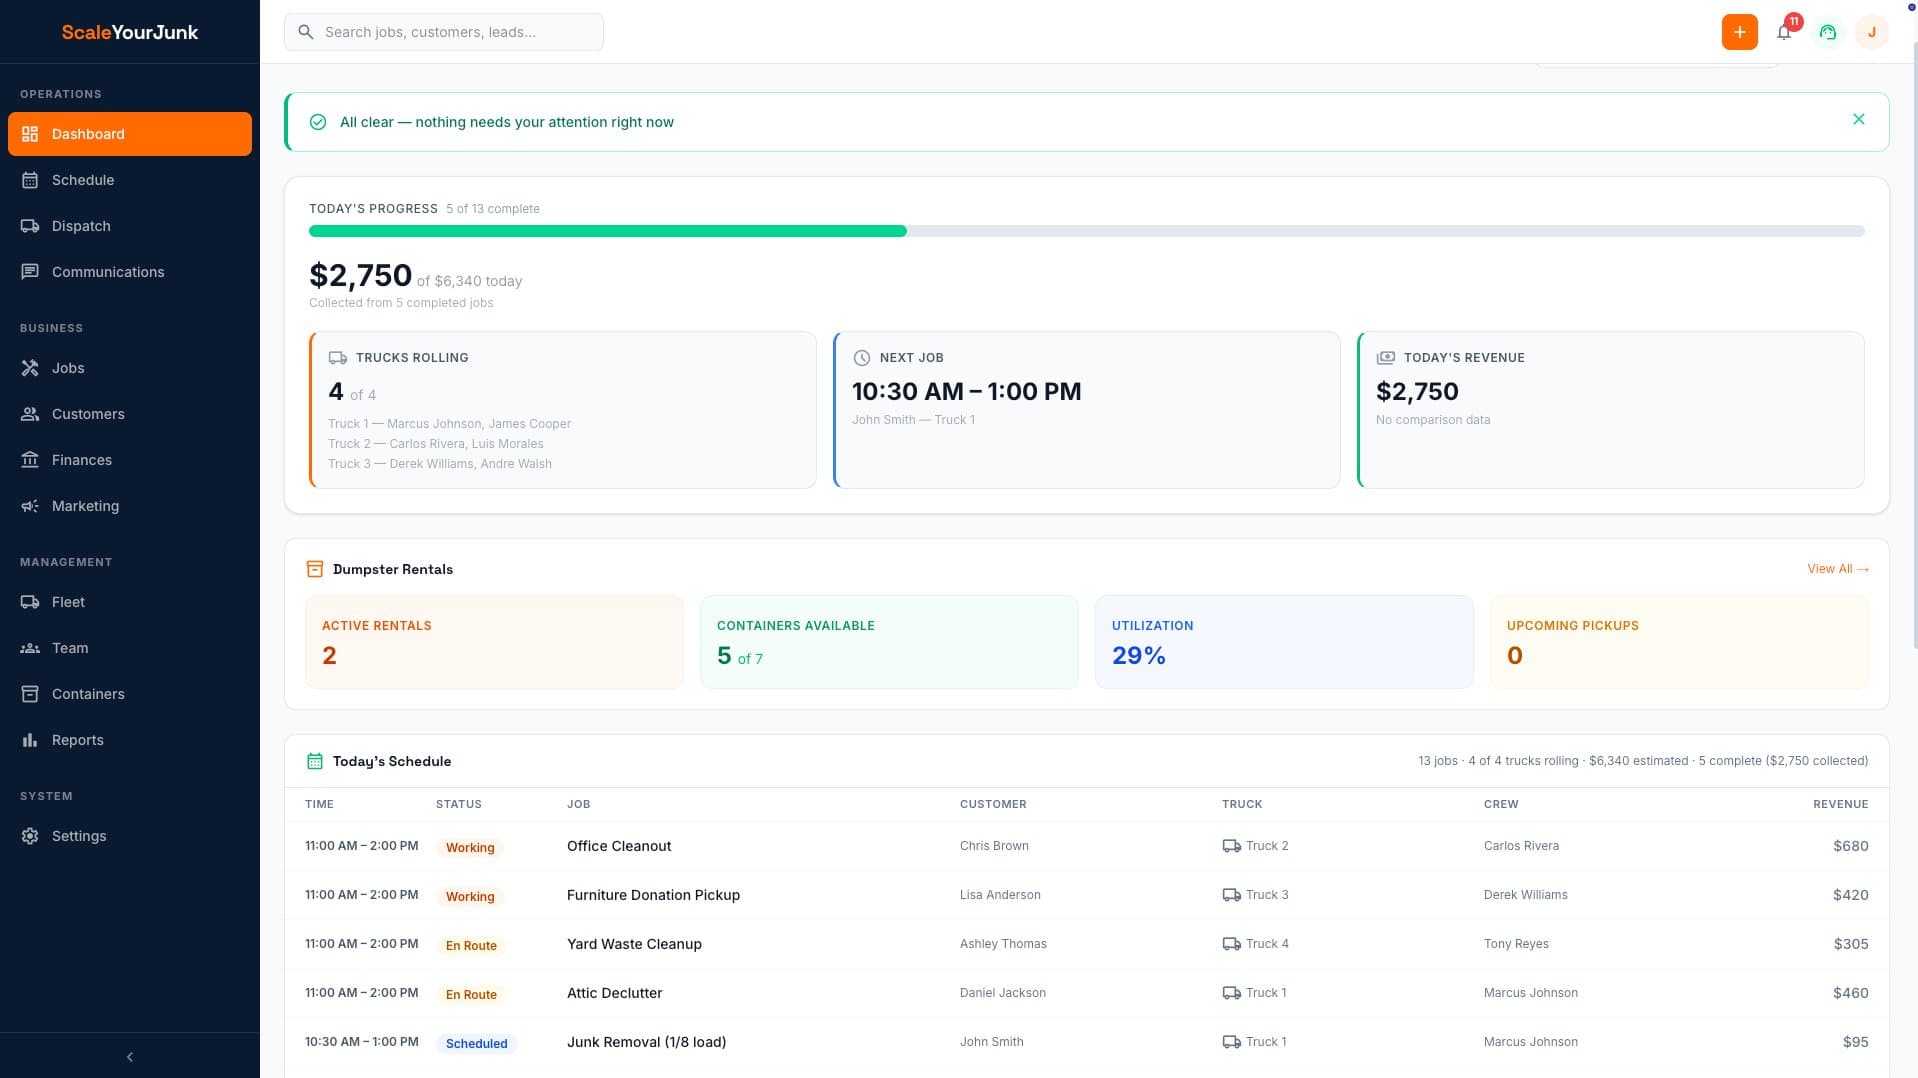Click the orange plus quick-add button
The image size is (1918, 1078).
point(1739,32)
